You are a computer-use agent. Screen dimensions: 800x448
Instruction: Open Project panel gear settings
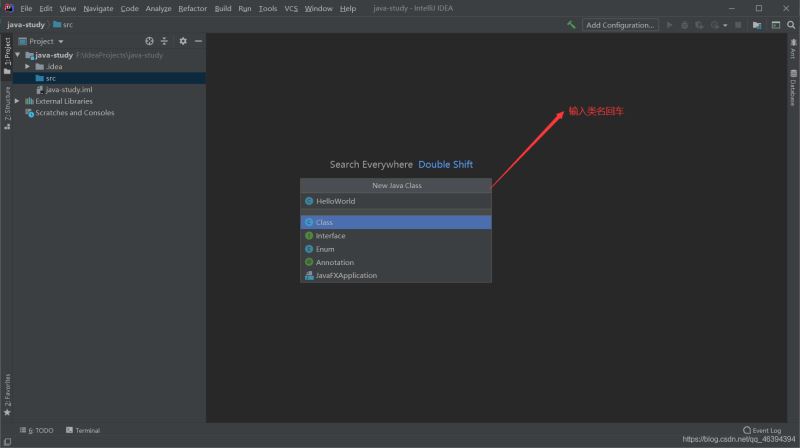pos(183,41)
